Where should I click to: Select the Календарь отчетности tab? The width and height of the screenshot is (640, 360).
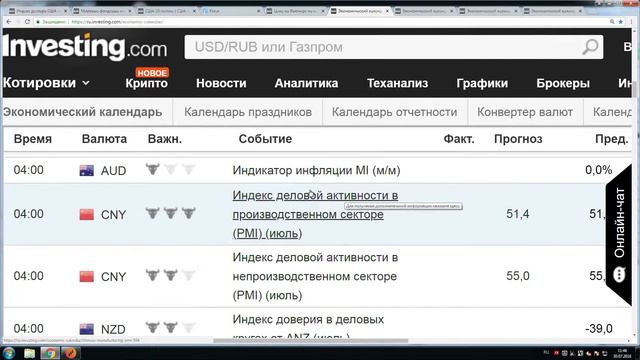point(394,112)
